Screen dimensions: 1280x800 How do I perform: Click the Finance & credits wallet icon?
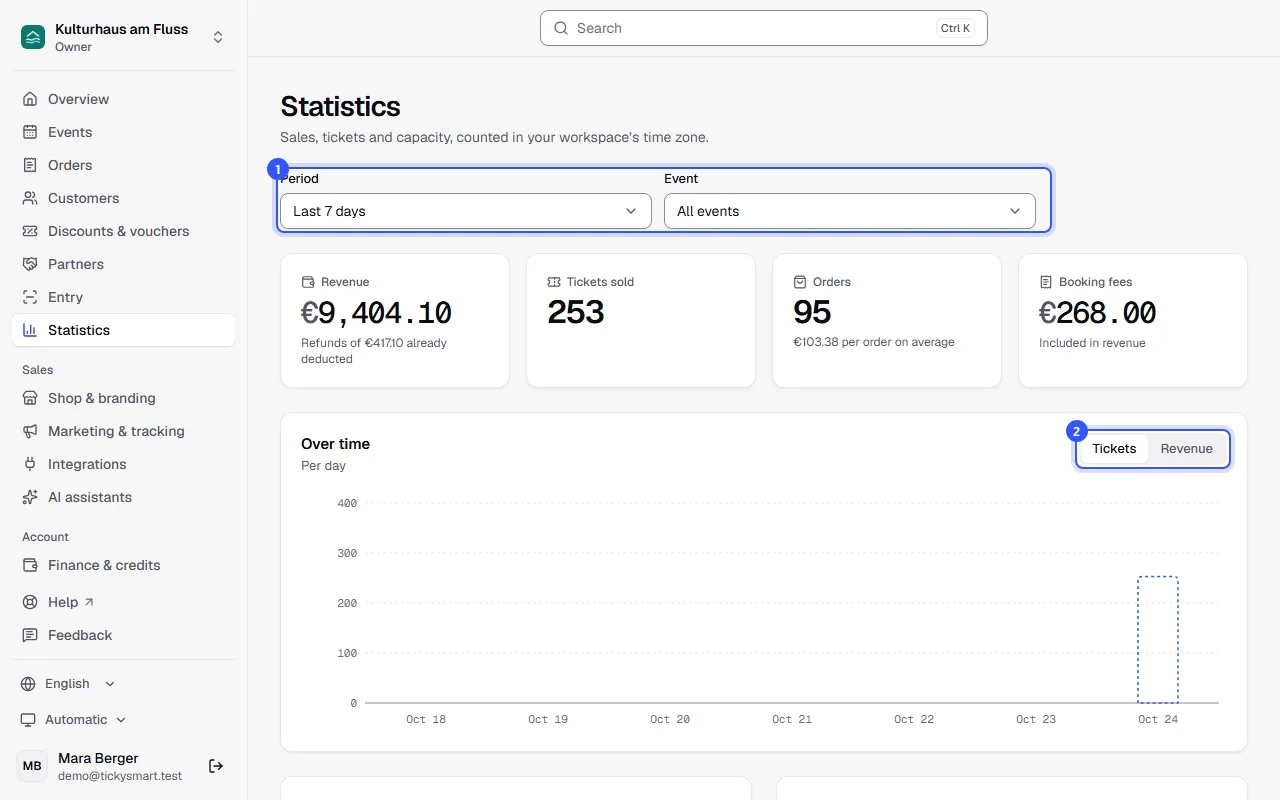point(30,565)
